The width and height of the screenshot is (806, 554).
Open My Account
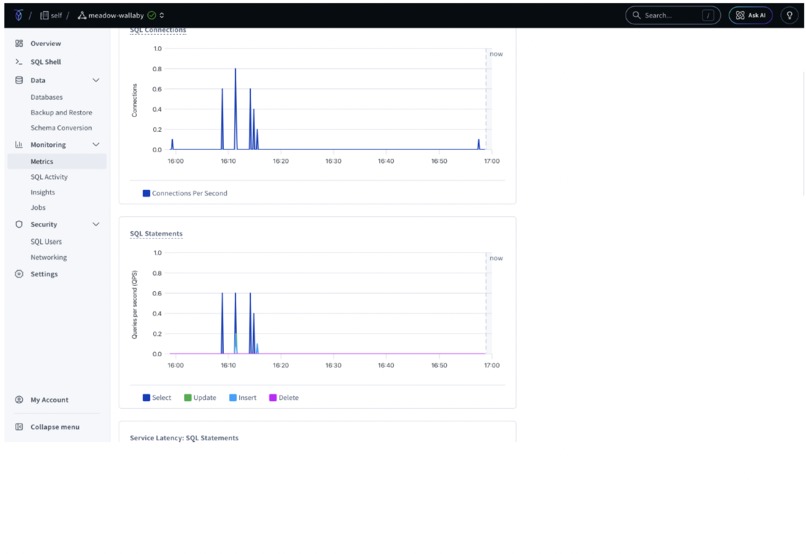(49, 400)
